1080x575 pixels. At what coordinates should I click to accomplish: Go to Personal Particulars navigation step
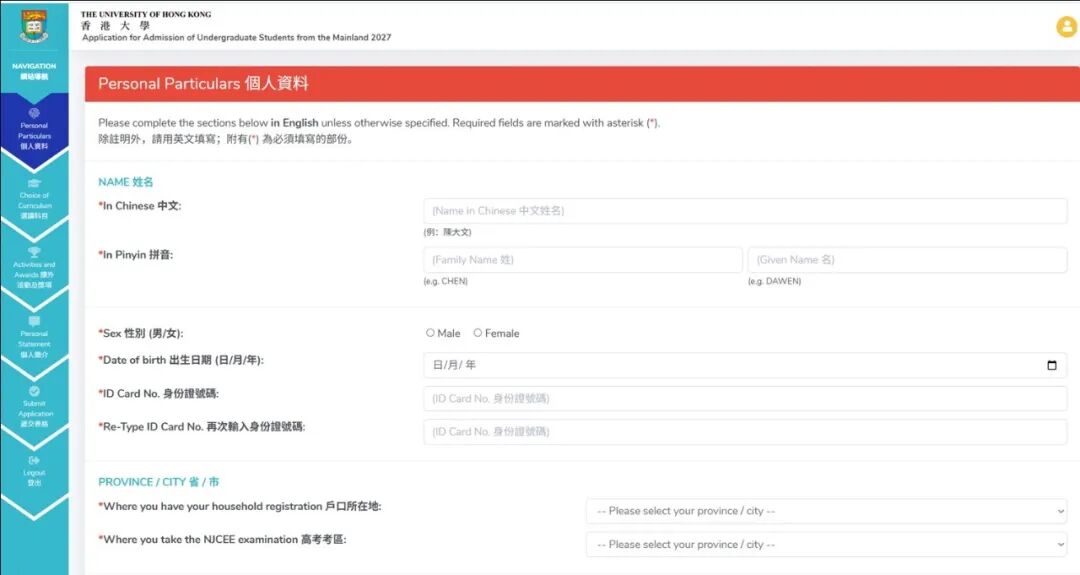click(x=34, y=129)
